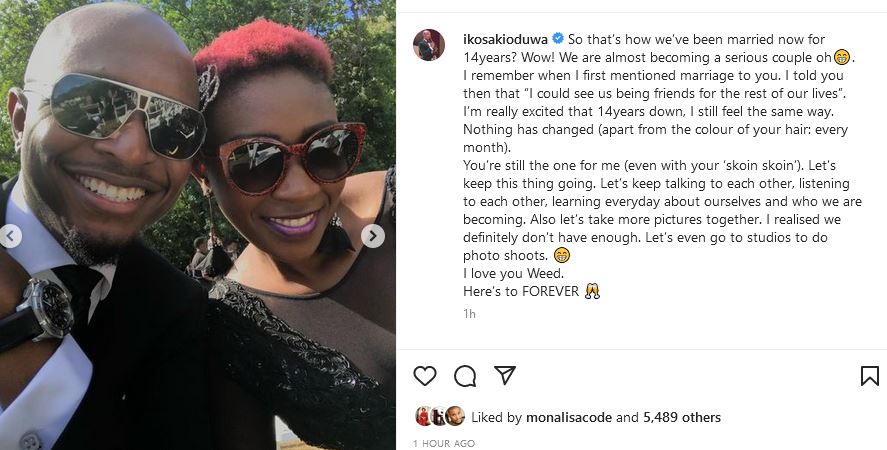
Task: Go to the previous photo in carousel
Action: tap(10, 236)
